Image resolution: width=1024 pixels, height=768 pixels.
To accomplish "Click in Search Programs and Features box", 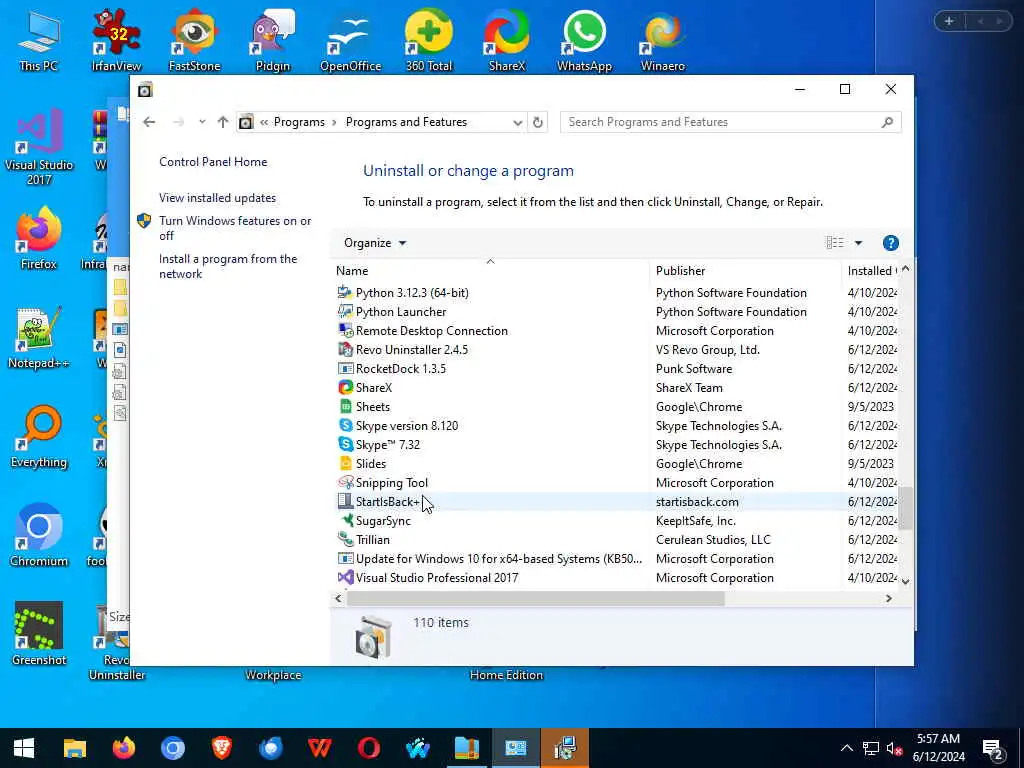I will 722,122.
